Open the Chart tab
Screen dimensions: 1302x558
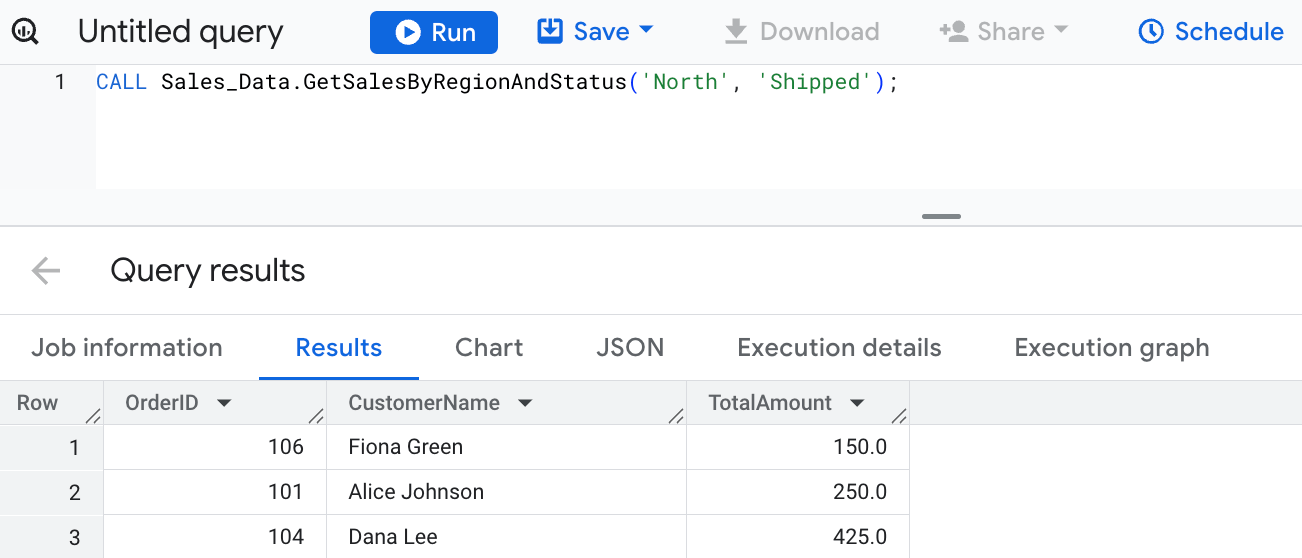click(489, 348)
